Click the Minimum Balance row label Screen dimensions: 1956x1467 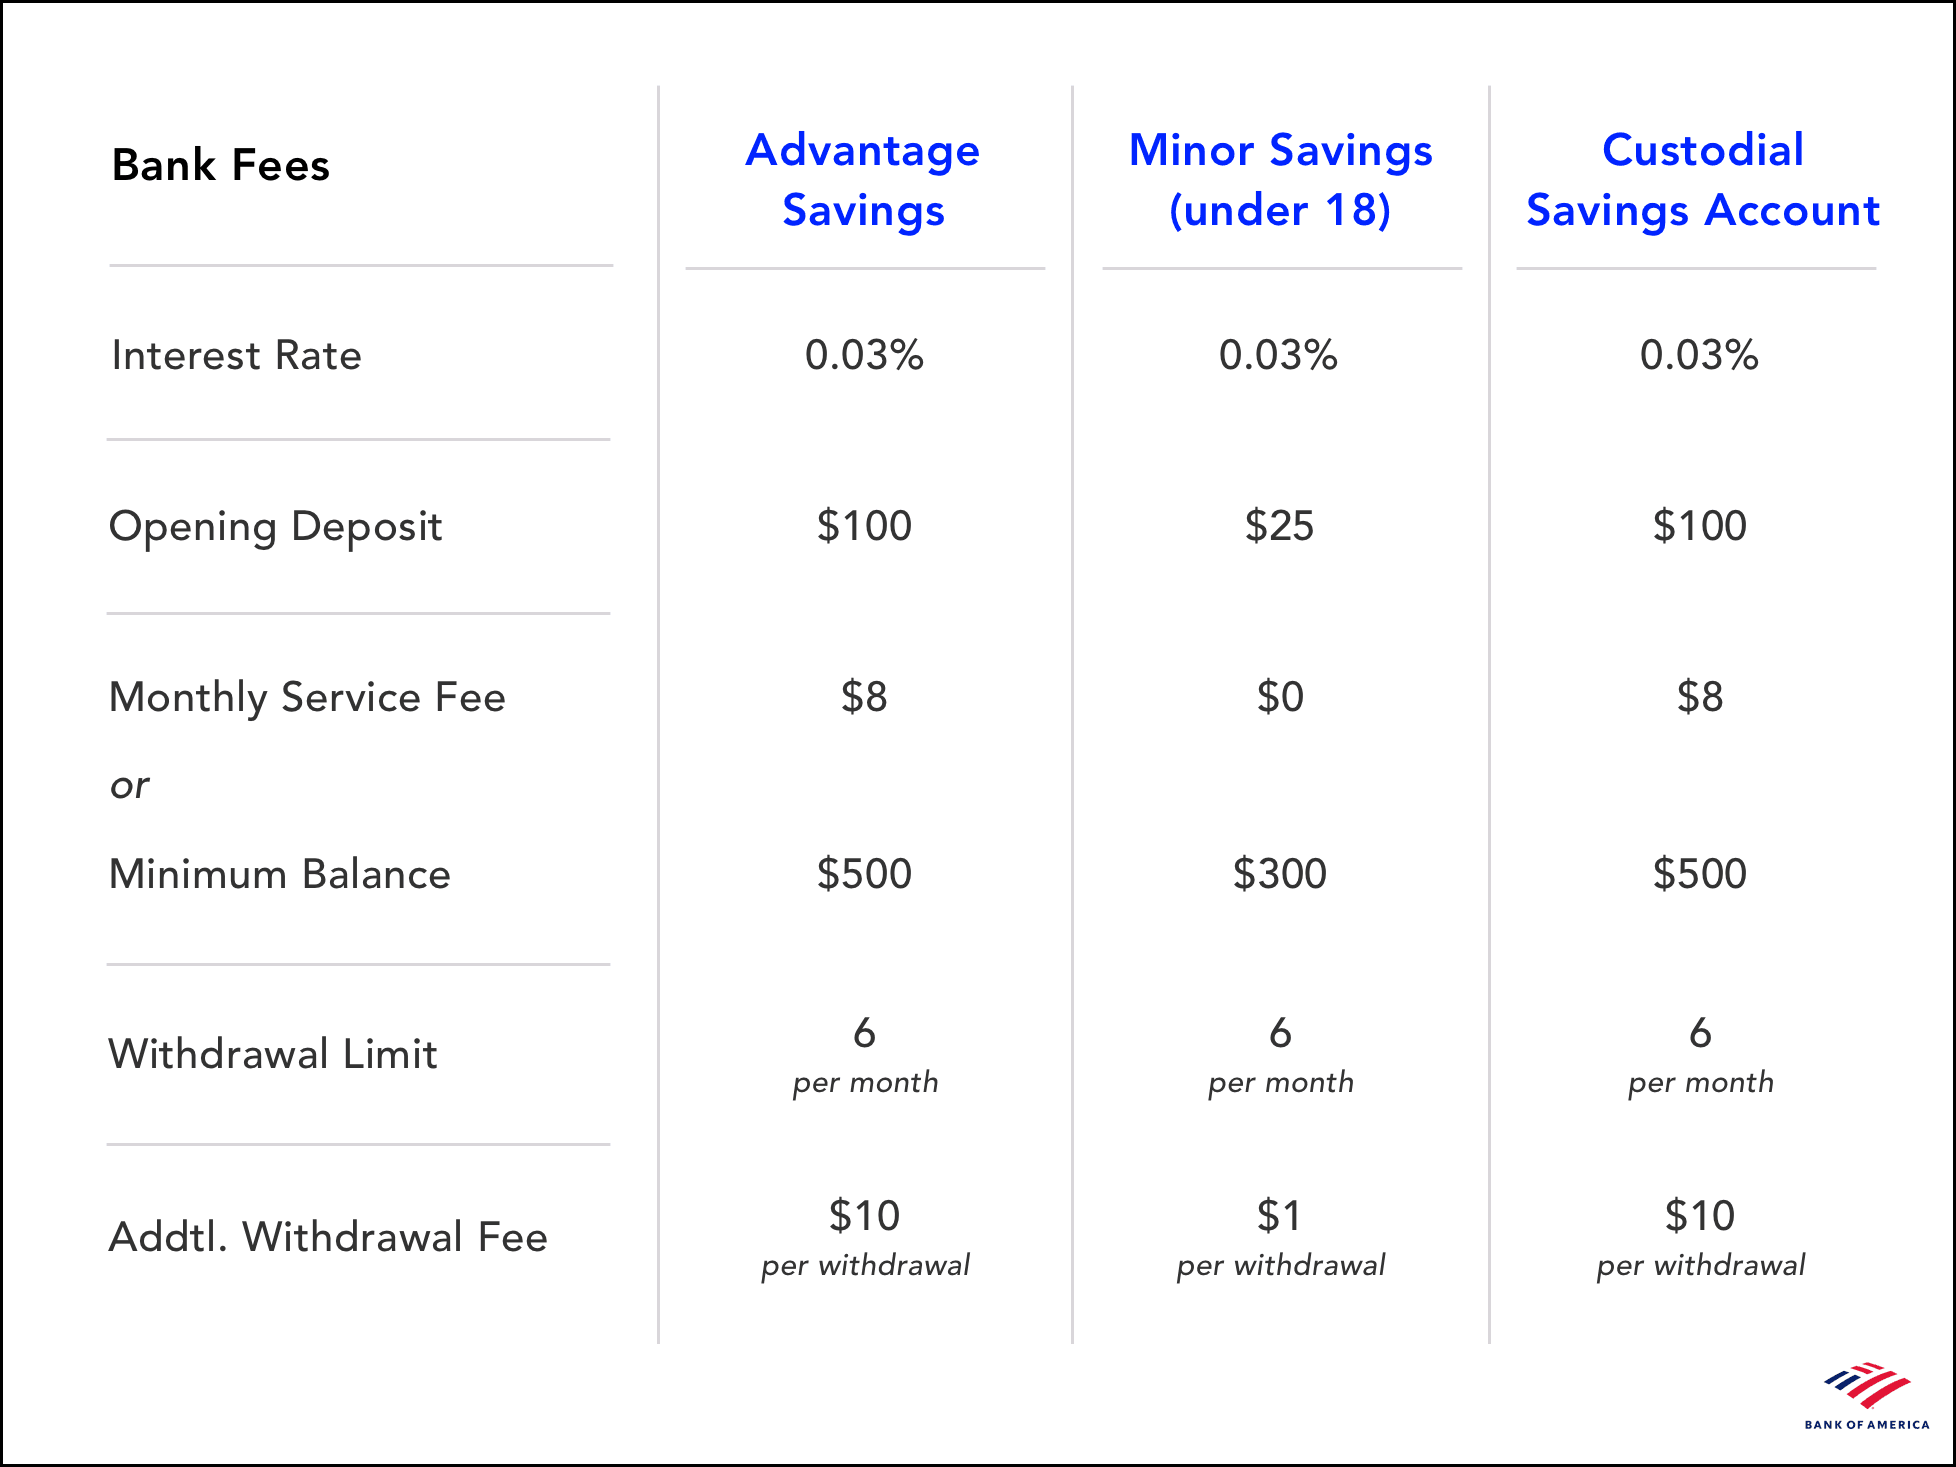click(279, 874)
